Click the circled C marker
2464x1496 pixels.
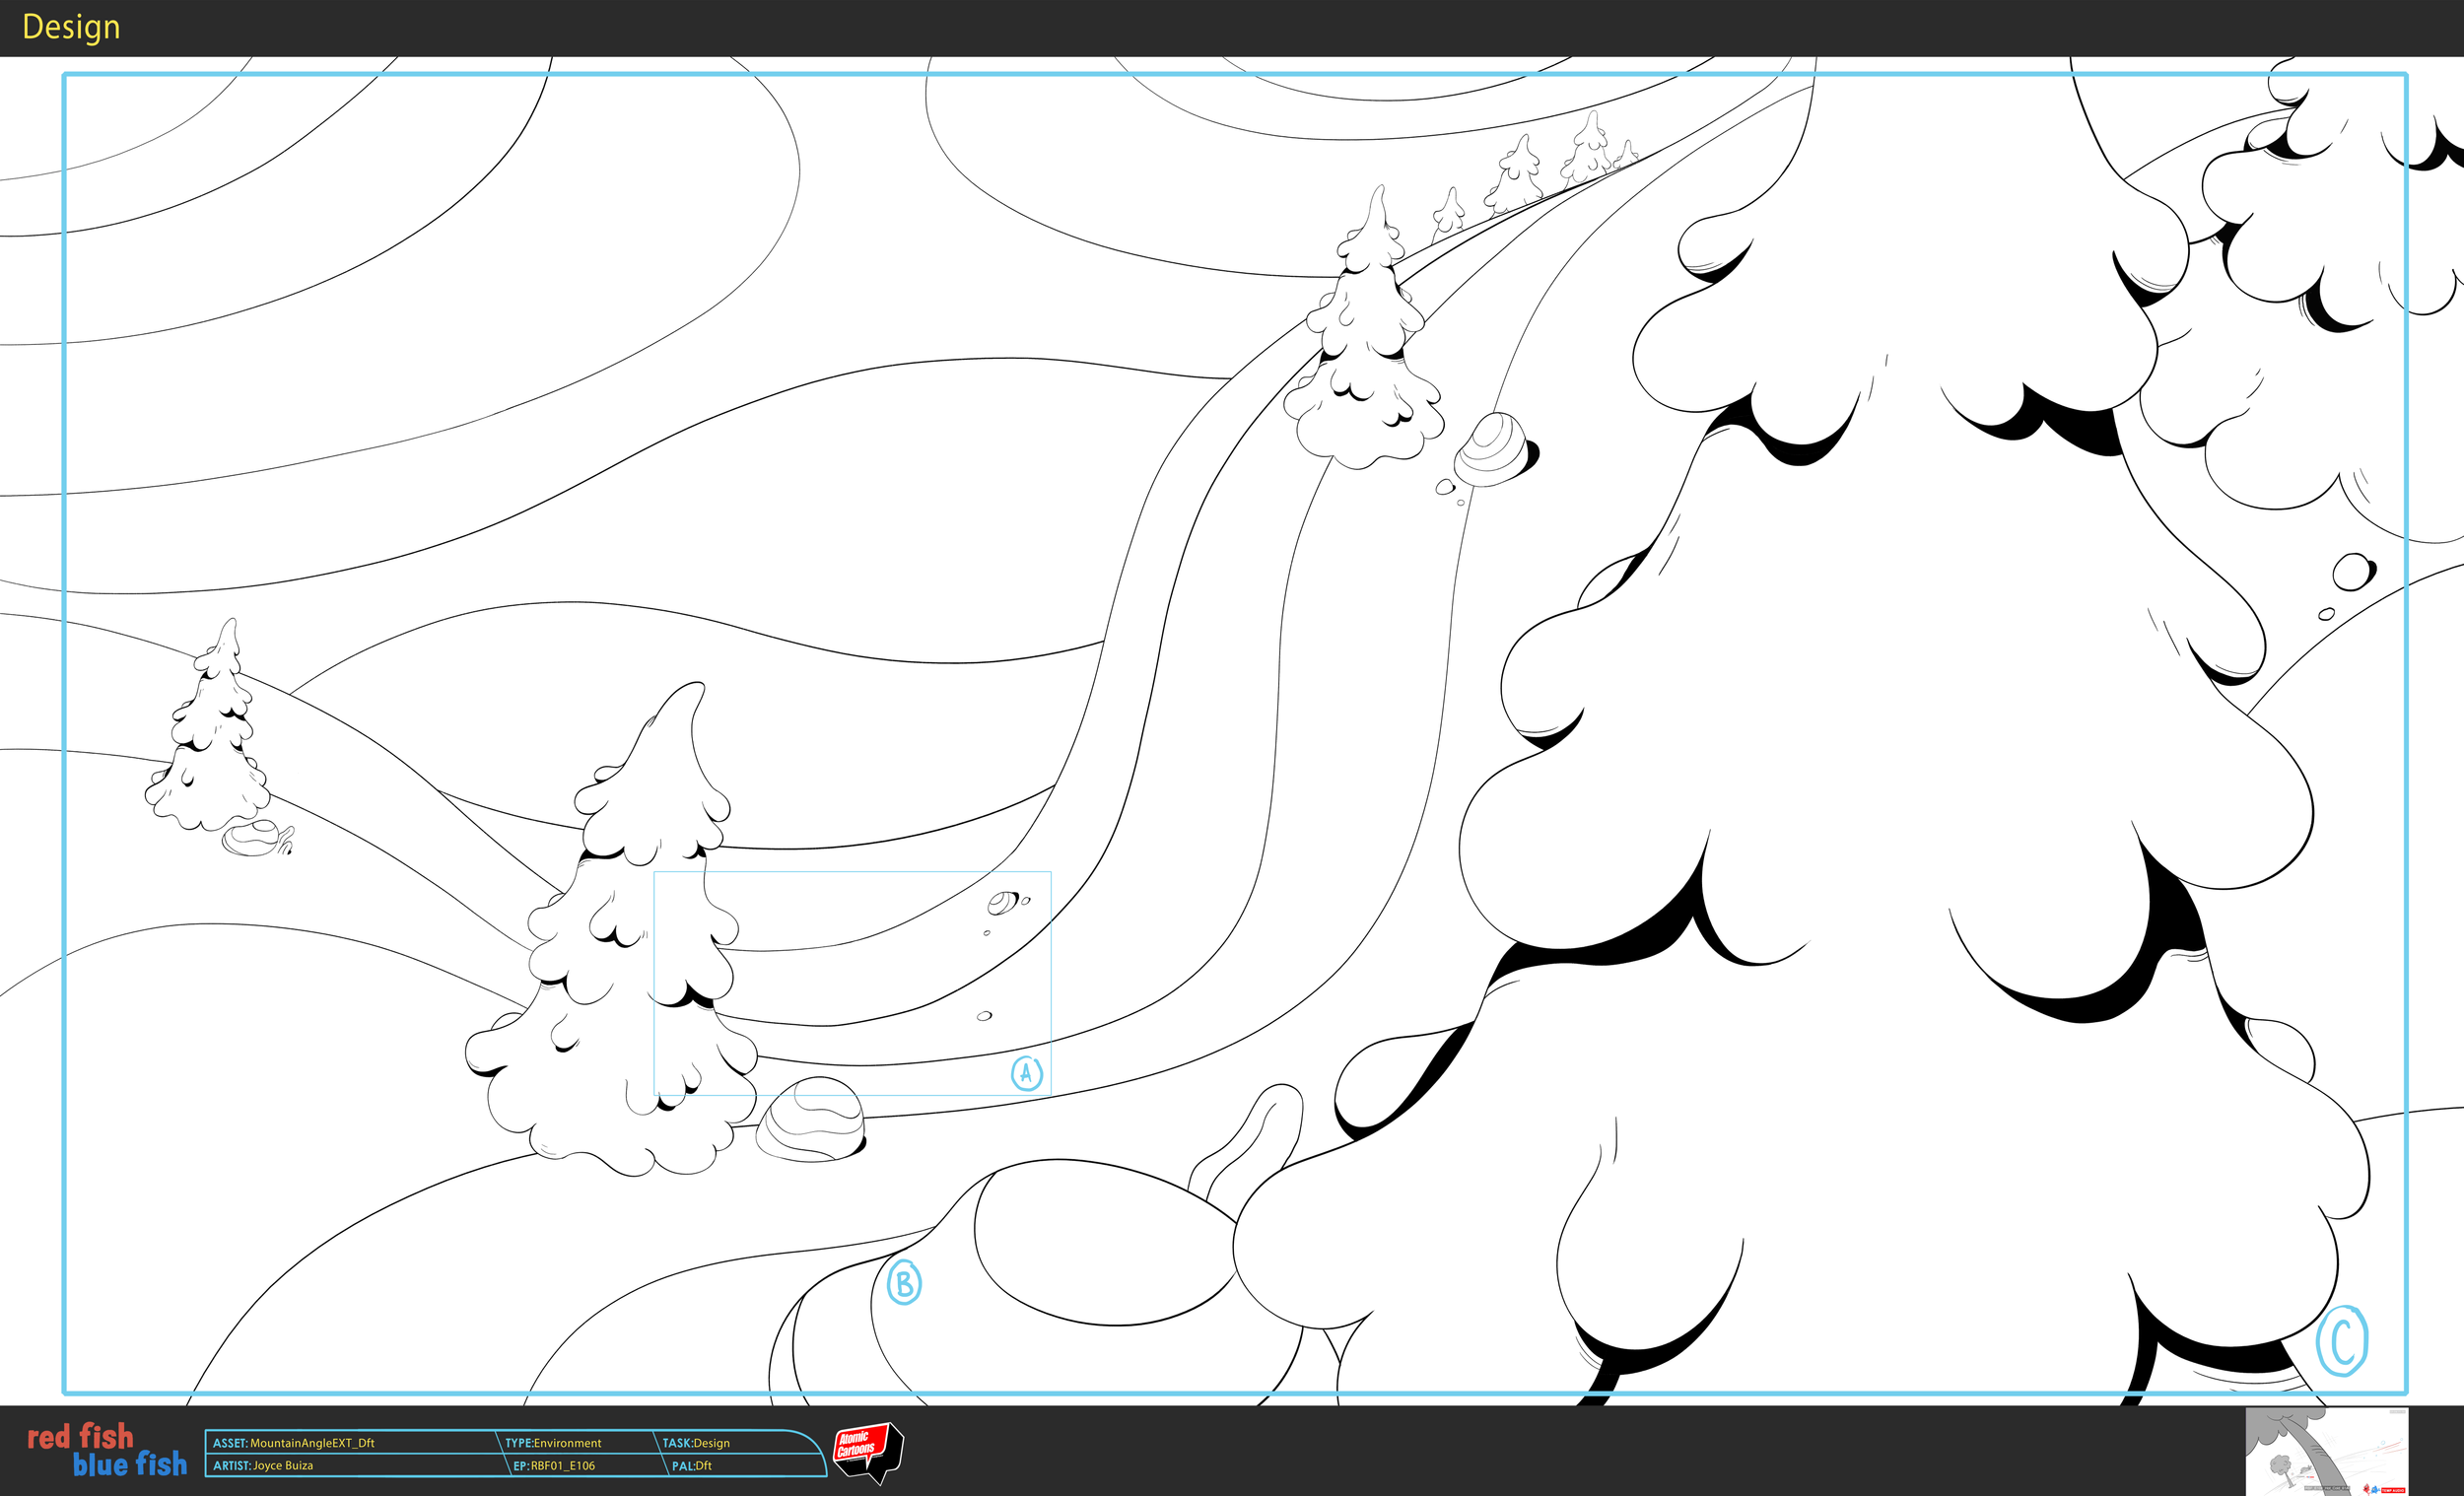2342,1341
